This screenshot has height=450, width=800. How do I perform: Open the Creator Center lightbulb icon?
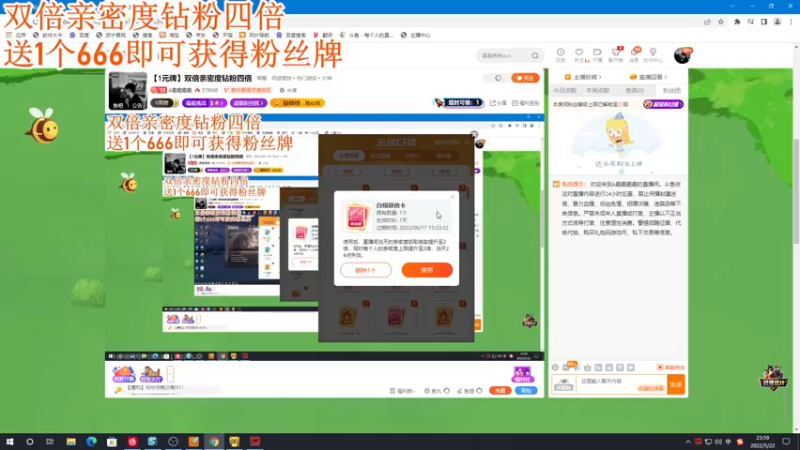(653, 55)
